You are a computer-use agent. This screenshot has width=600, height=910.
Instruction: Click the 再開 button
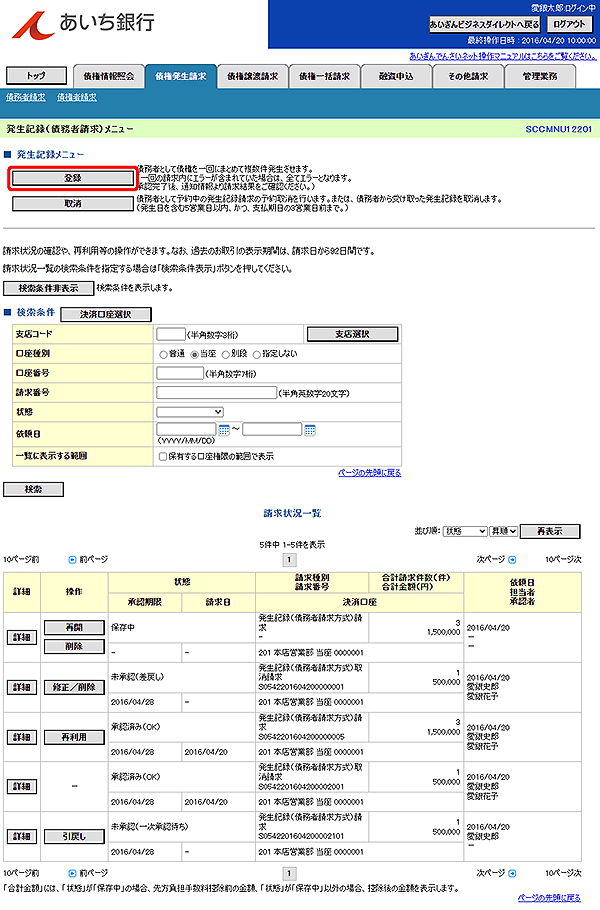[x=74, y=627]
